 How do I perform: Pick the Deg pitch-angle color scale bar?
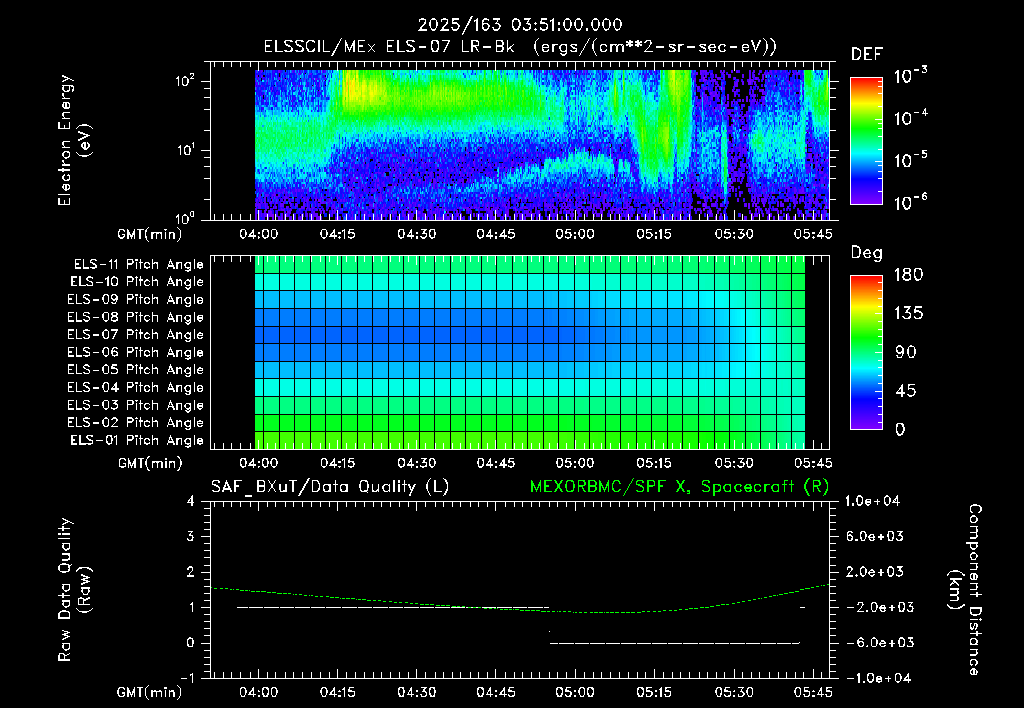click(x=866, y=352)
